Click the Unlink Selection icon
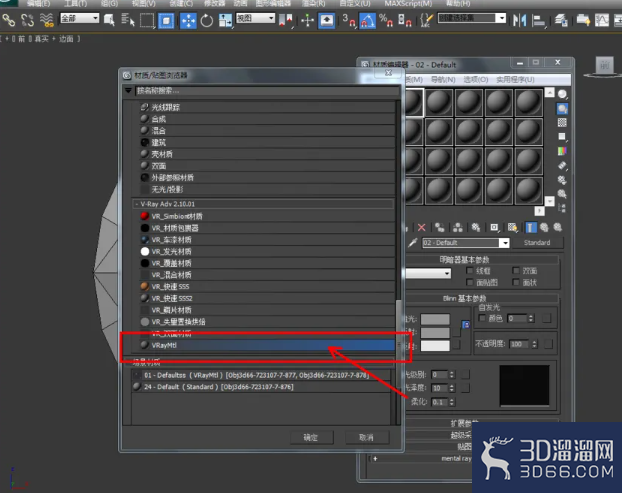This screenshot has width=622, height=493. (27, 20)
